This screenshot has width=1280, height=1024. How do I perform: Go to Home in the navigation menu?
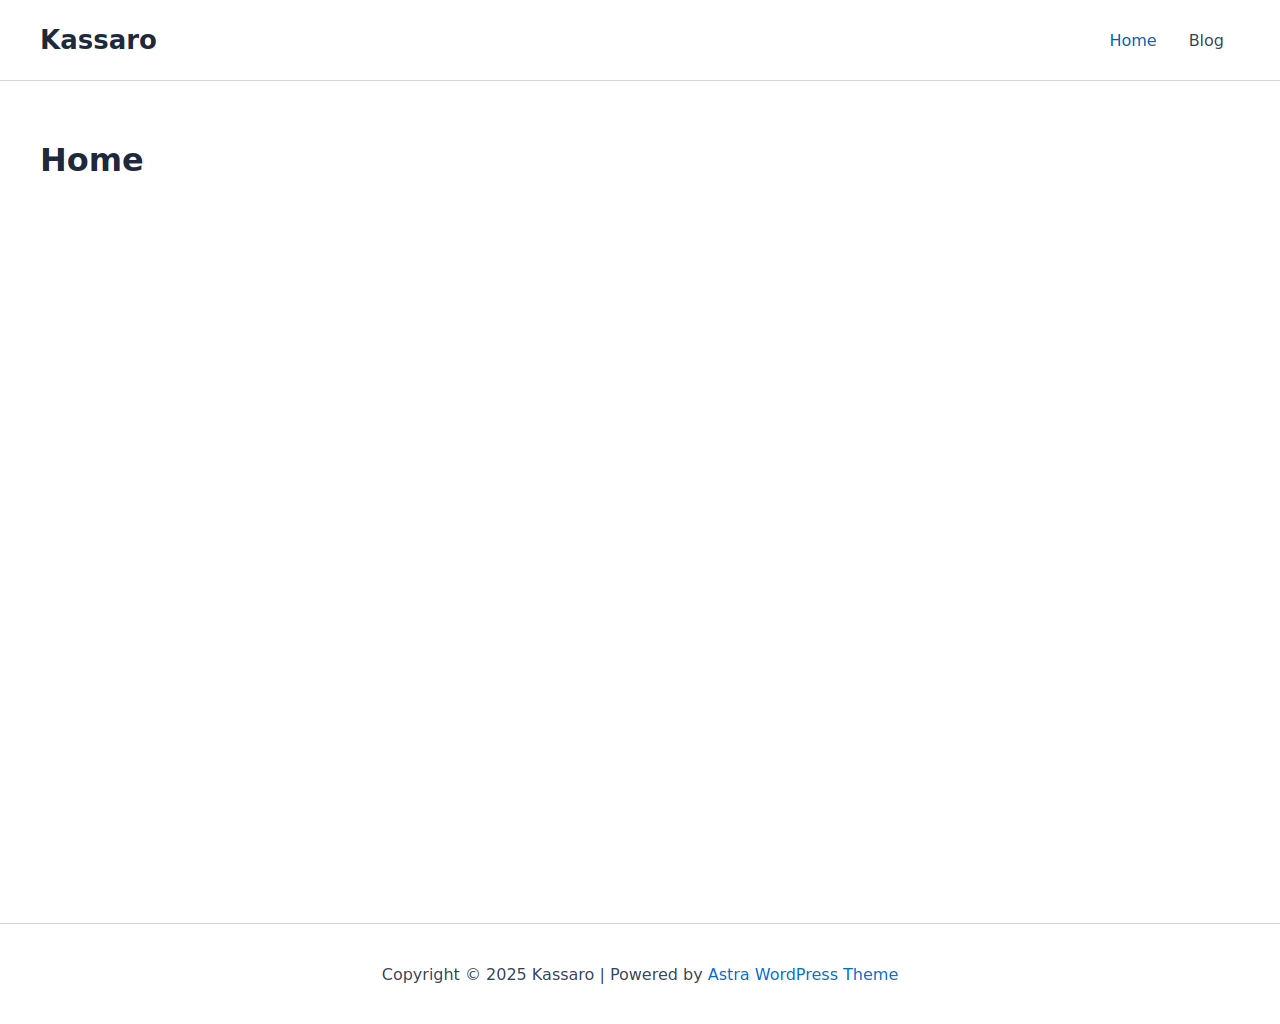1132,40
